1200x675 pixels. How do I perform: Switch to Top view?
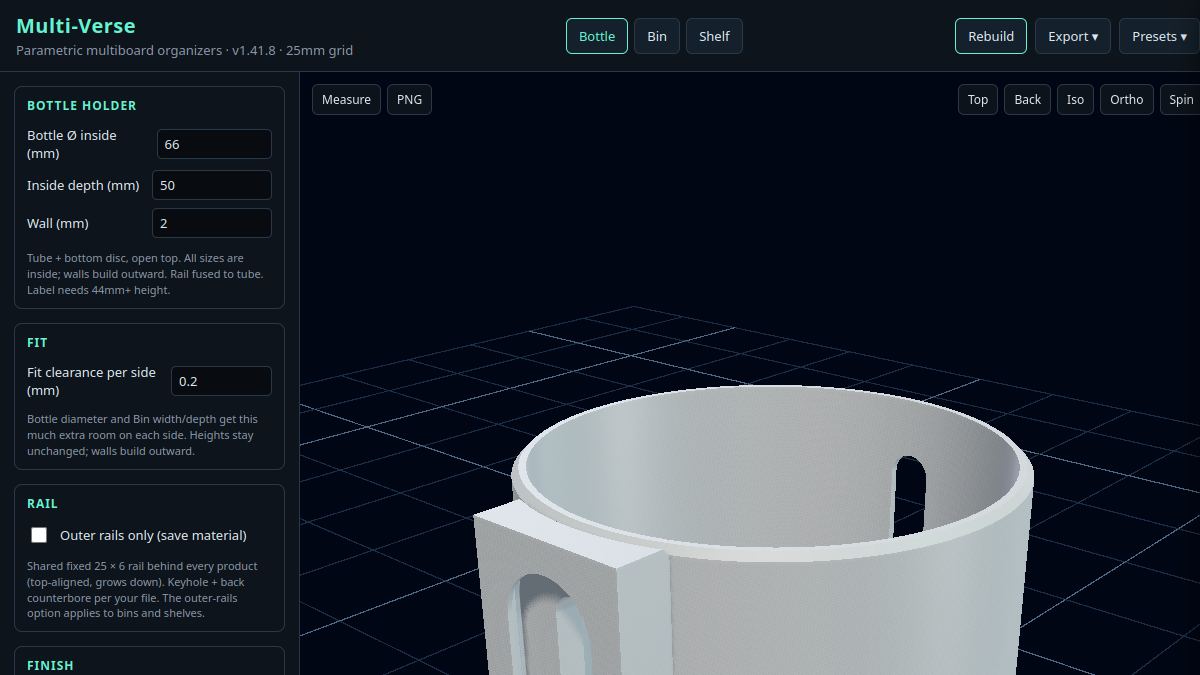[978, 100]
